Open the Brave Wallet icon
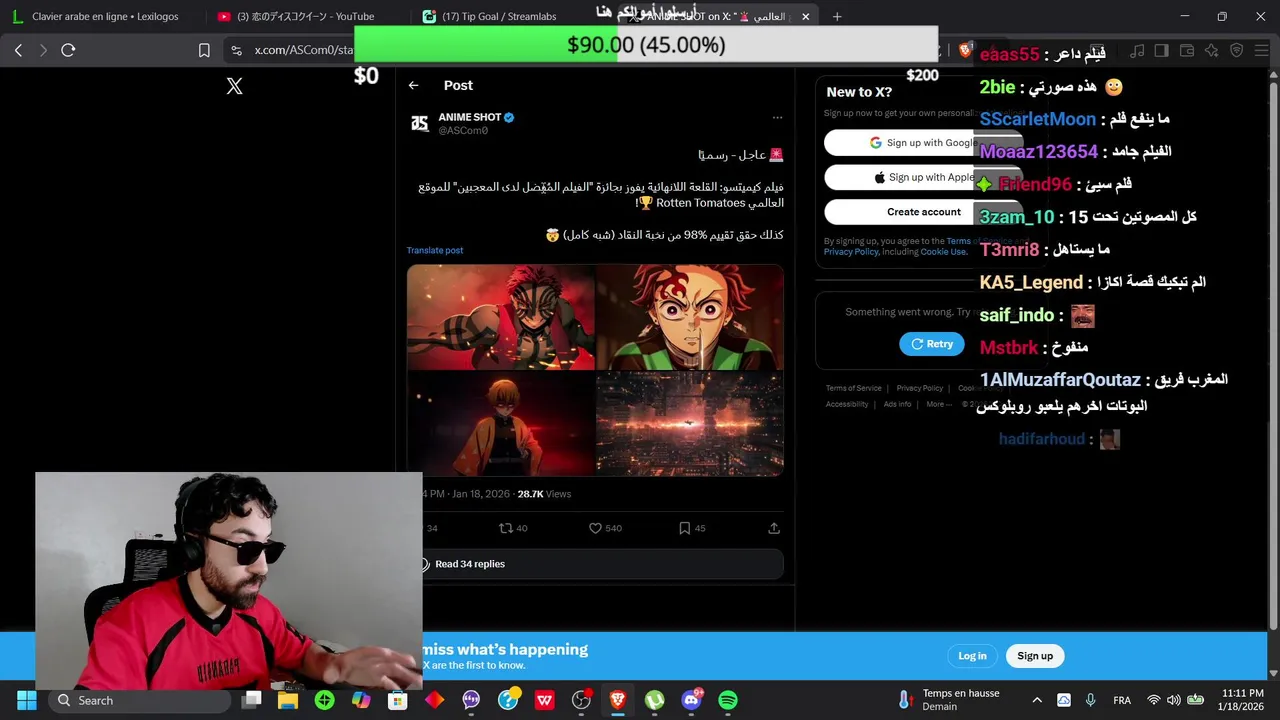This screenshot has height=720, width=1280. coord(1187,50)
